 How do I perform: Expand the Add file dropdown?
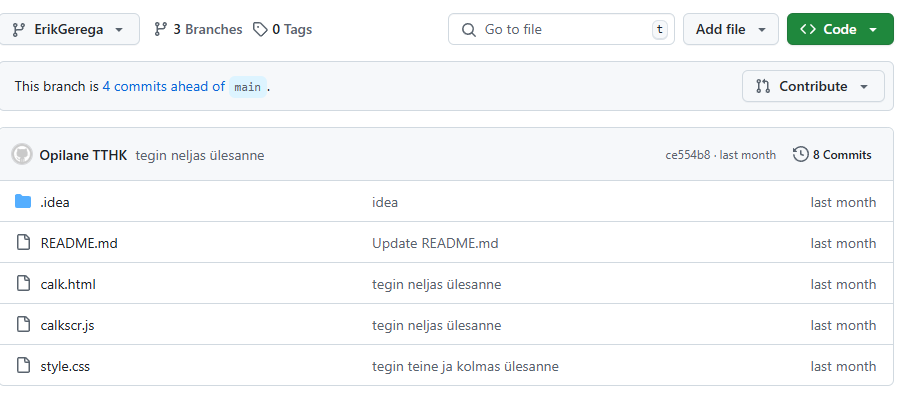(x=731, y=29)
